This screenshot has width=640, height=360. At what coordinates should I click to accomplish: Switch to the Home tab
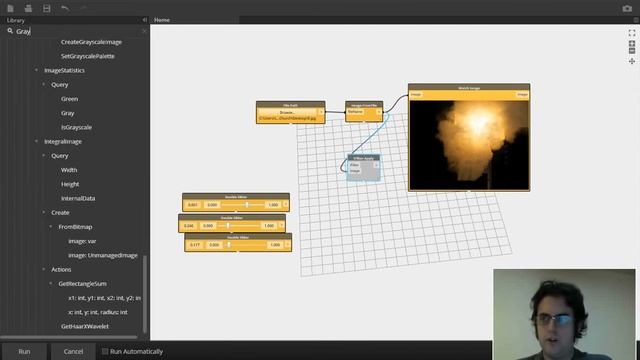pos(162,20)
